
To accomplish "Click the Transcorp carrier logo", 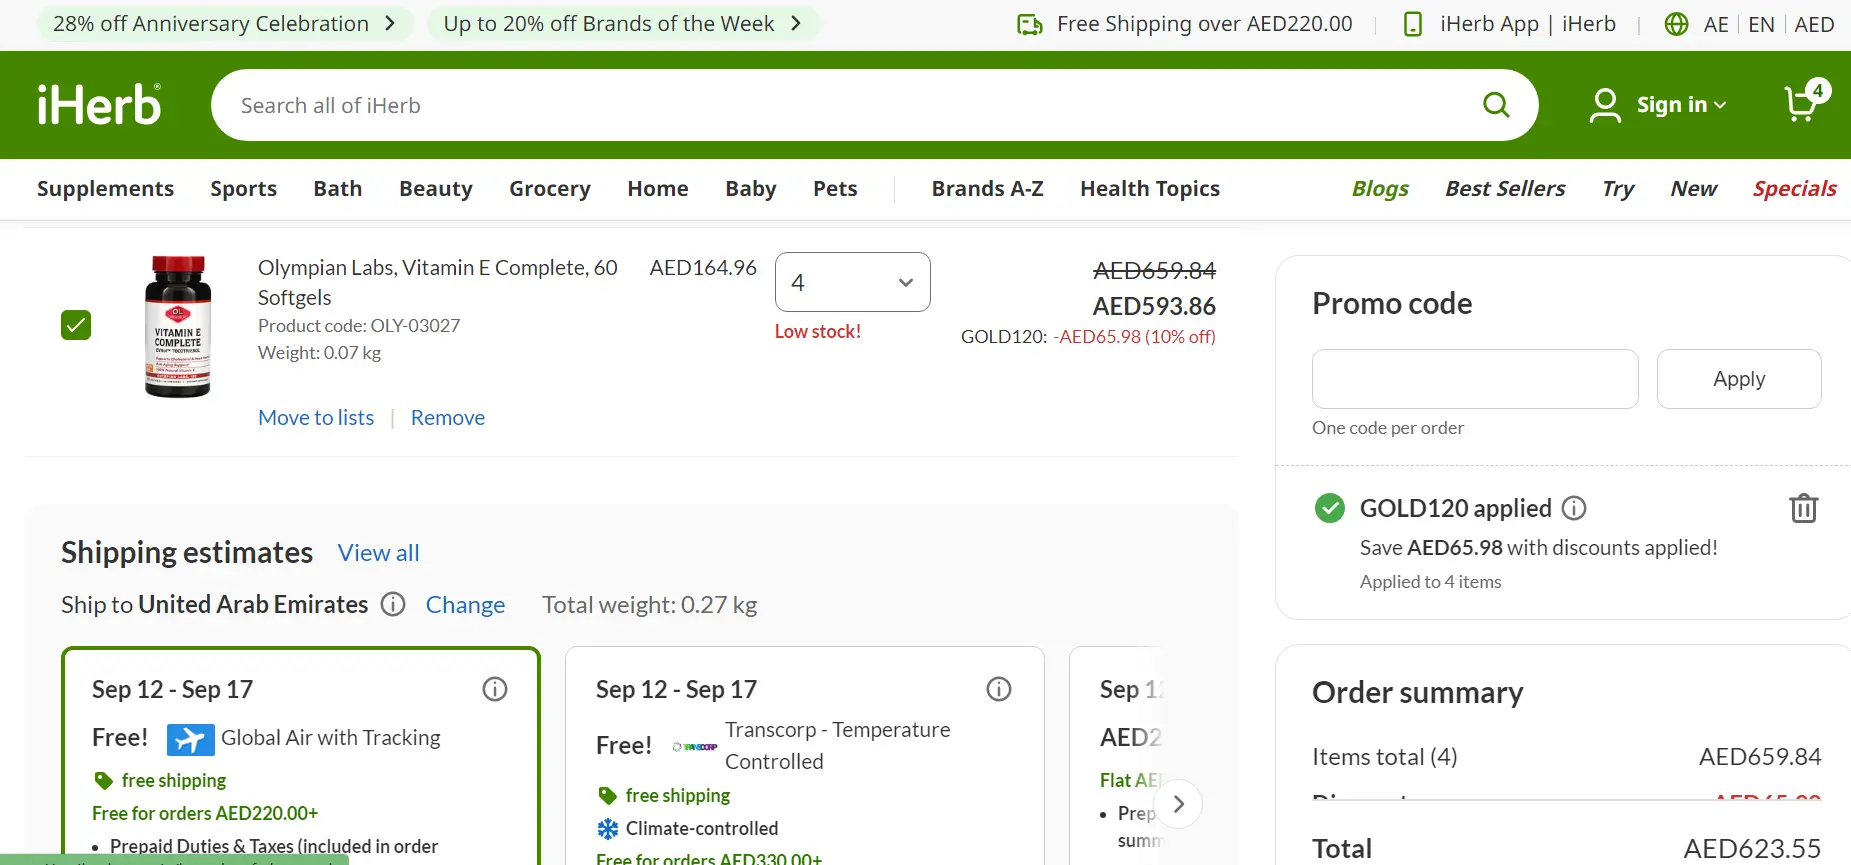I will coord(694,746).
